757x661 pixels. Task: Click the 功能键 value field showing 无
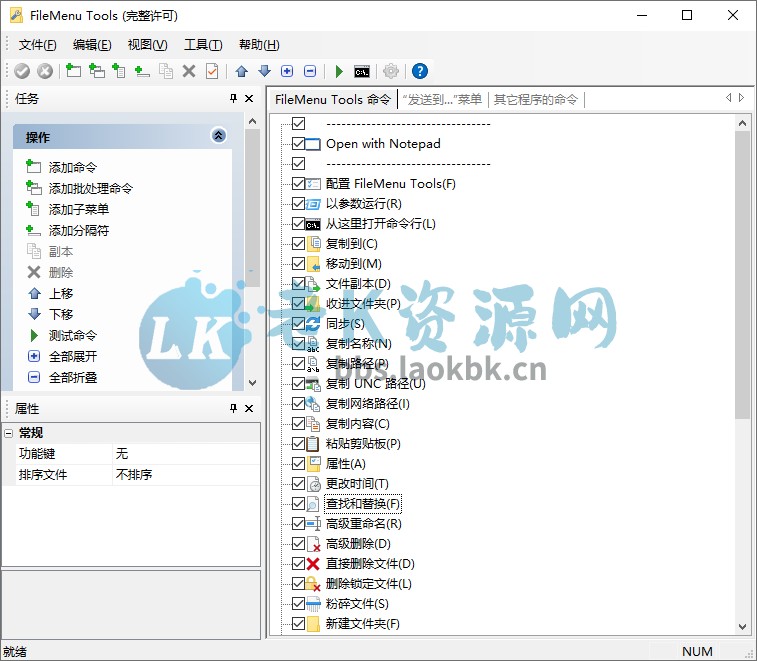(186, 454)
